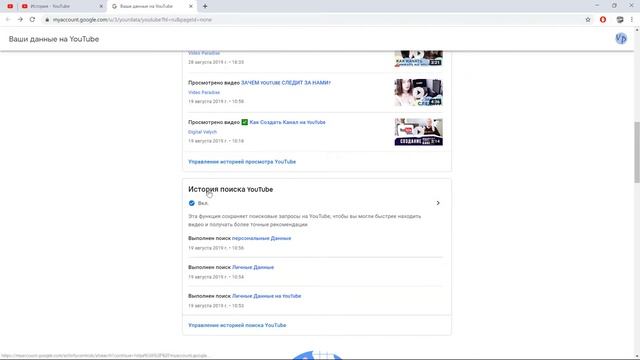
Task: Reload the page with the refresh icon
Action: [32, 20]
